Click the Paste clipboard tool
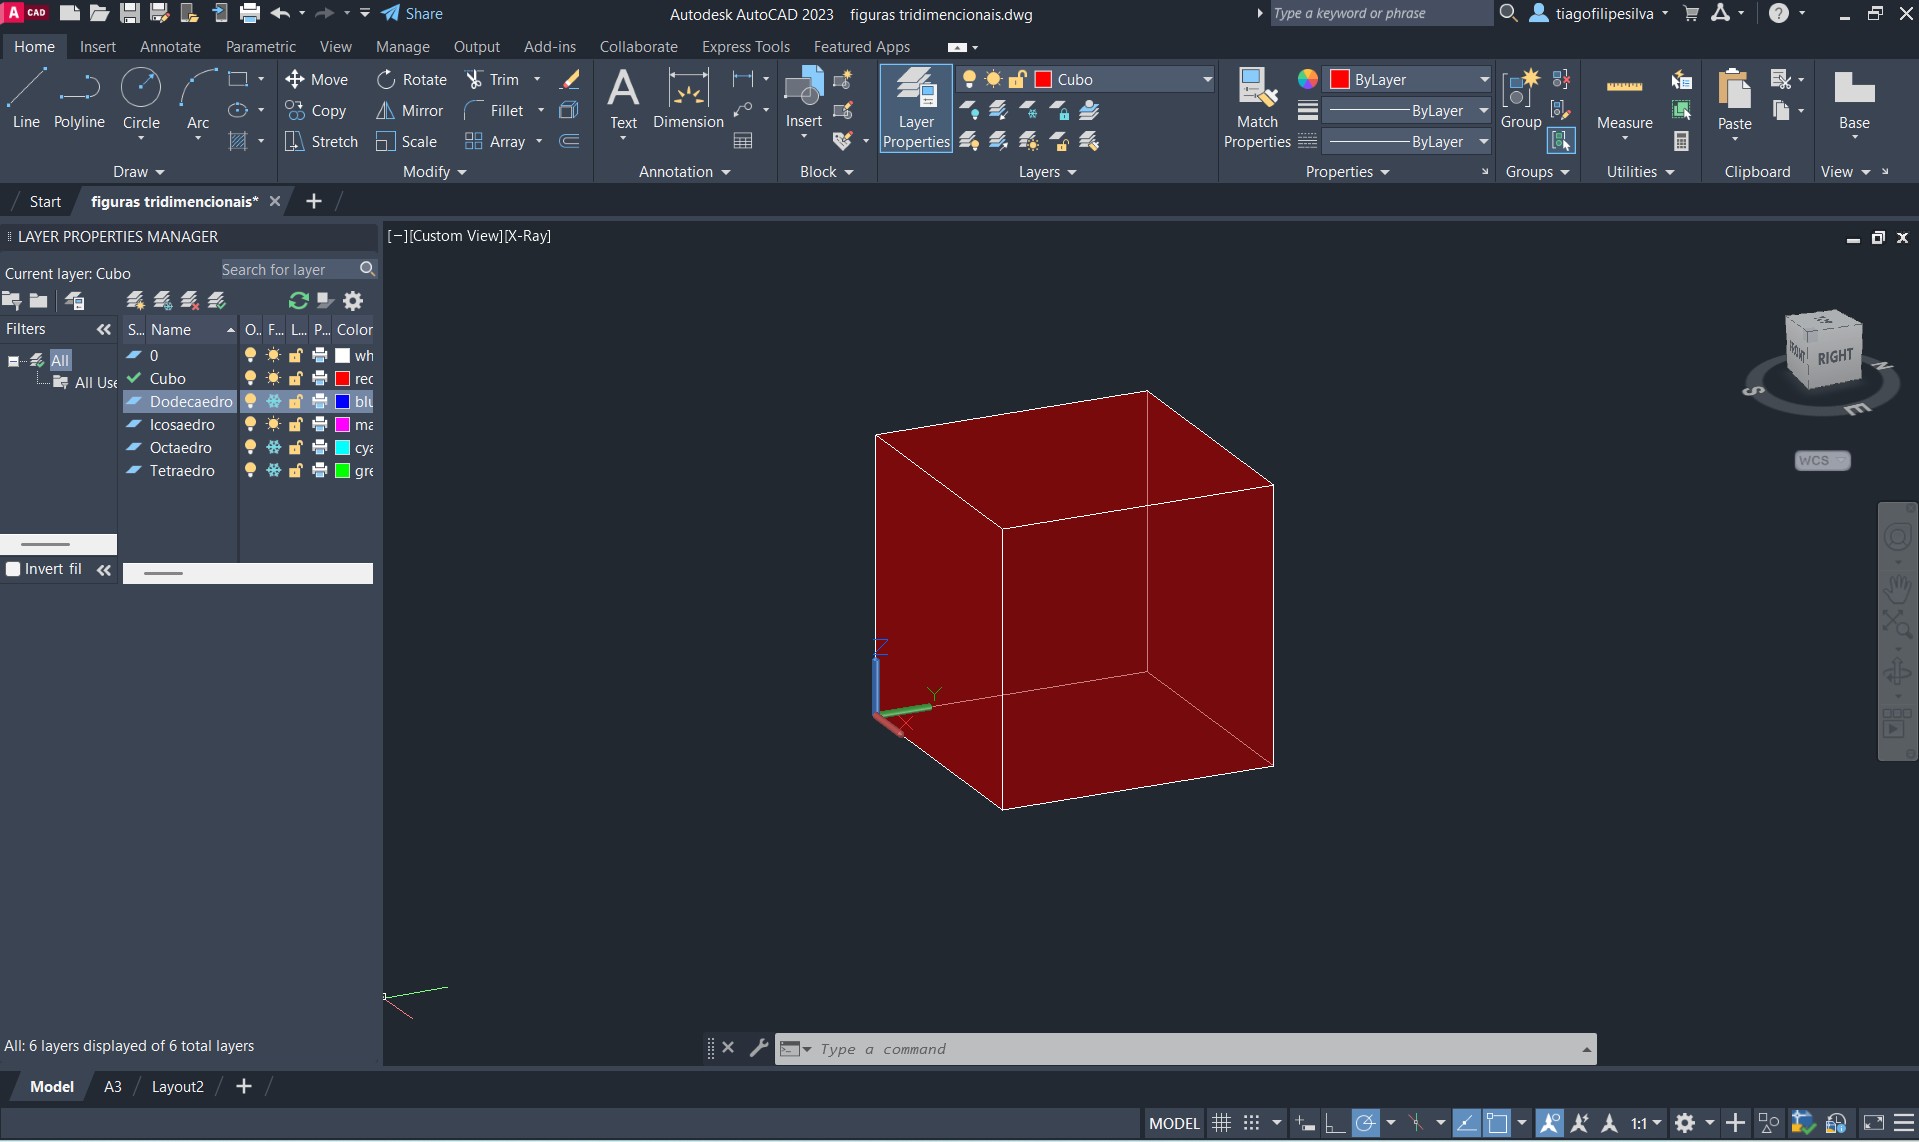The height and width of the screenshot is (1142, 1919). pos(1734,101)
